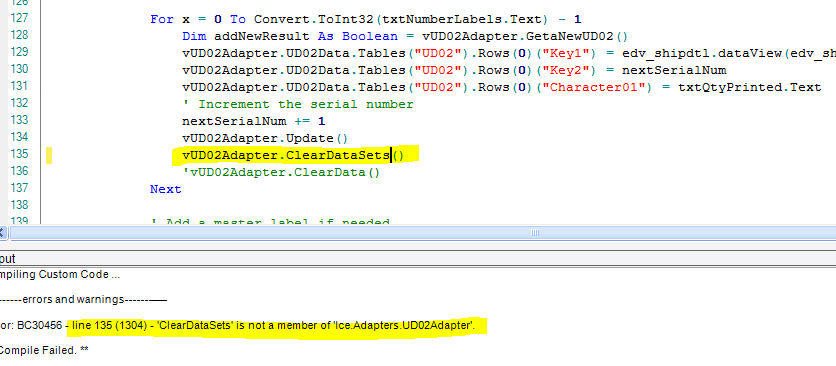Click vUD02Adapter.Update() on line 134
This screenshot has width=836, height=366.
pyautogui.click(x=265, y=138)
